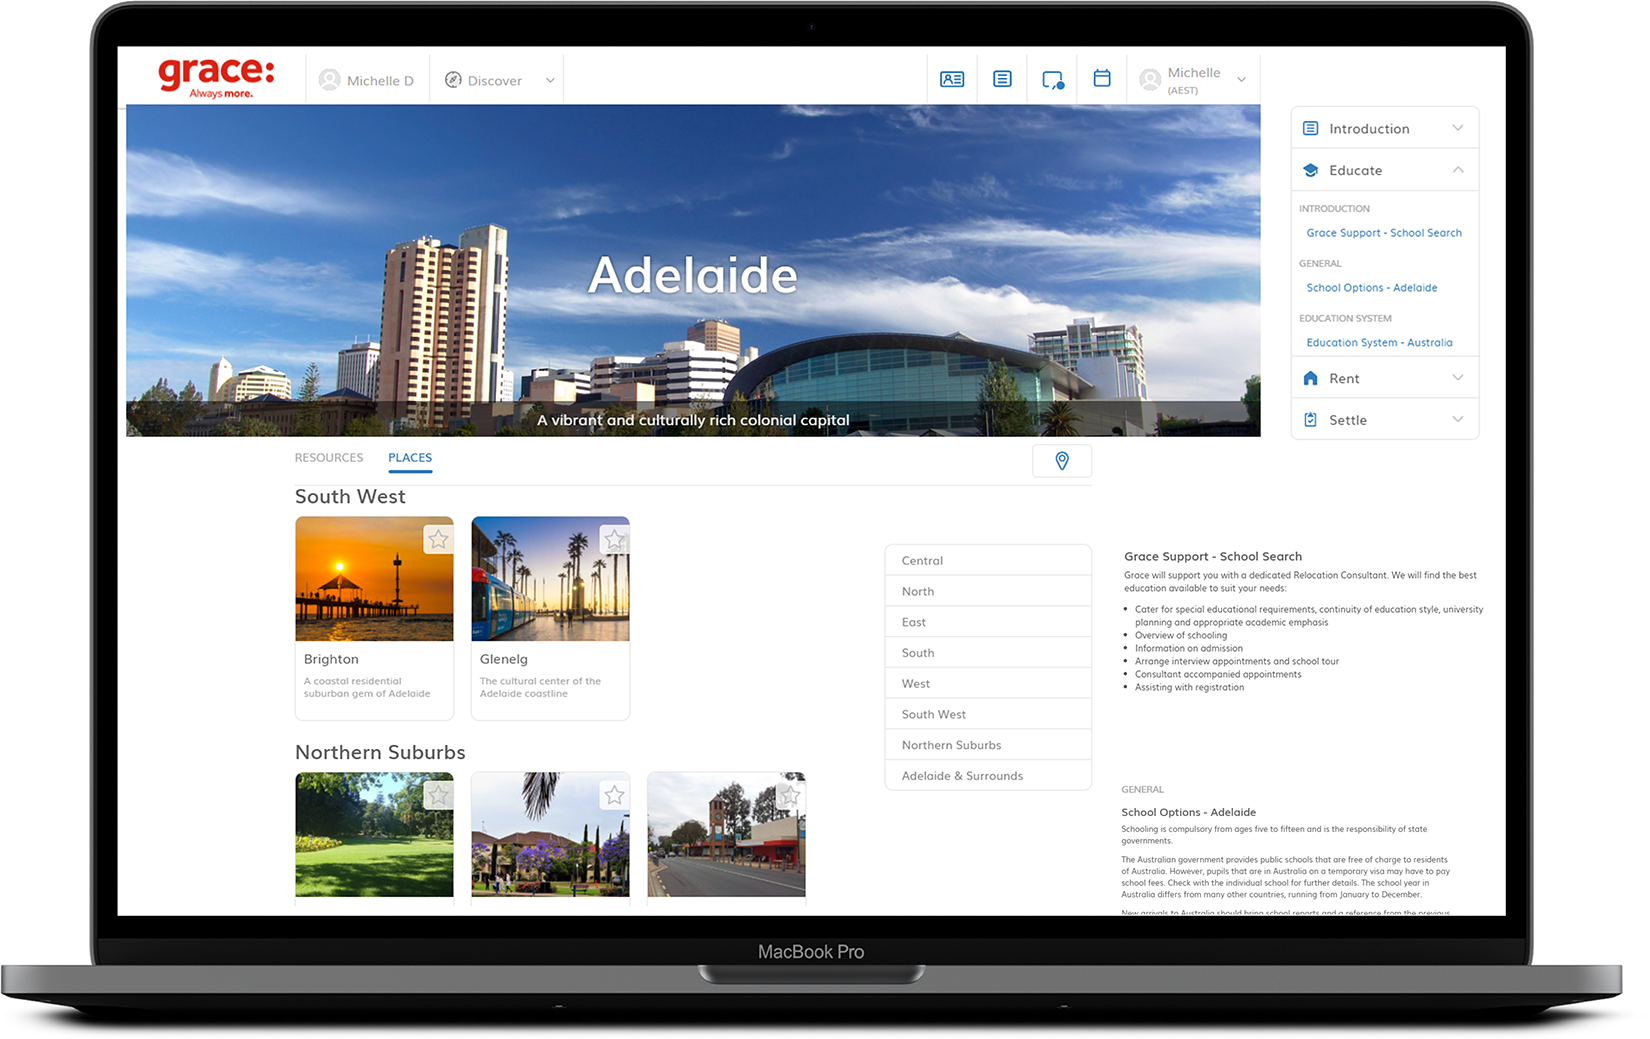Click the contact card icon in header

coord(951,79)
